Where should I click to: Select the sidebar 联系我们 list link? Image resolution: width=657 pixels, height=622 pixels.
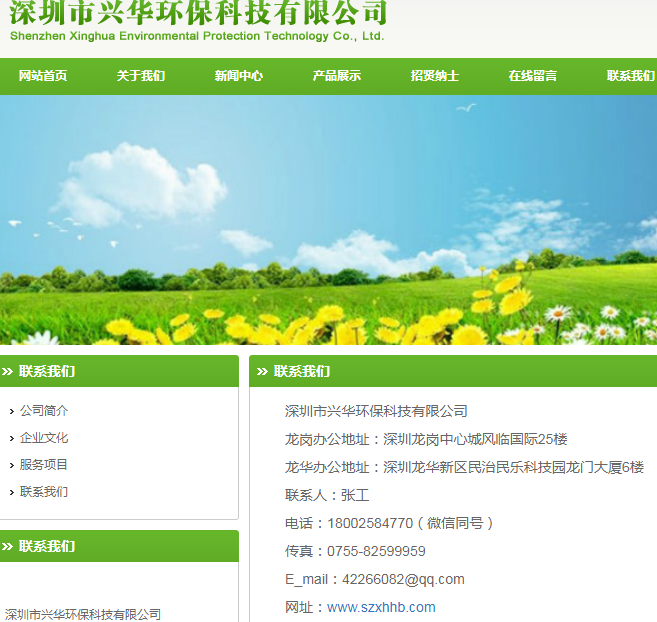44,492
